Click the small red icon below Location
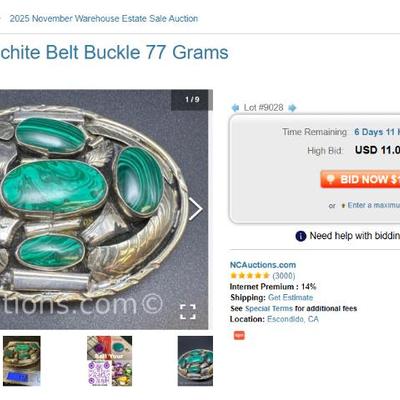400x400 pixels. pos(239,335)
